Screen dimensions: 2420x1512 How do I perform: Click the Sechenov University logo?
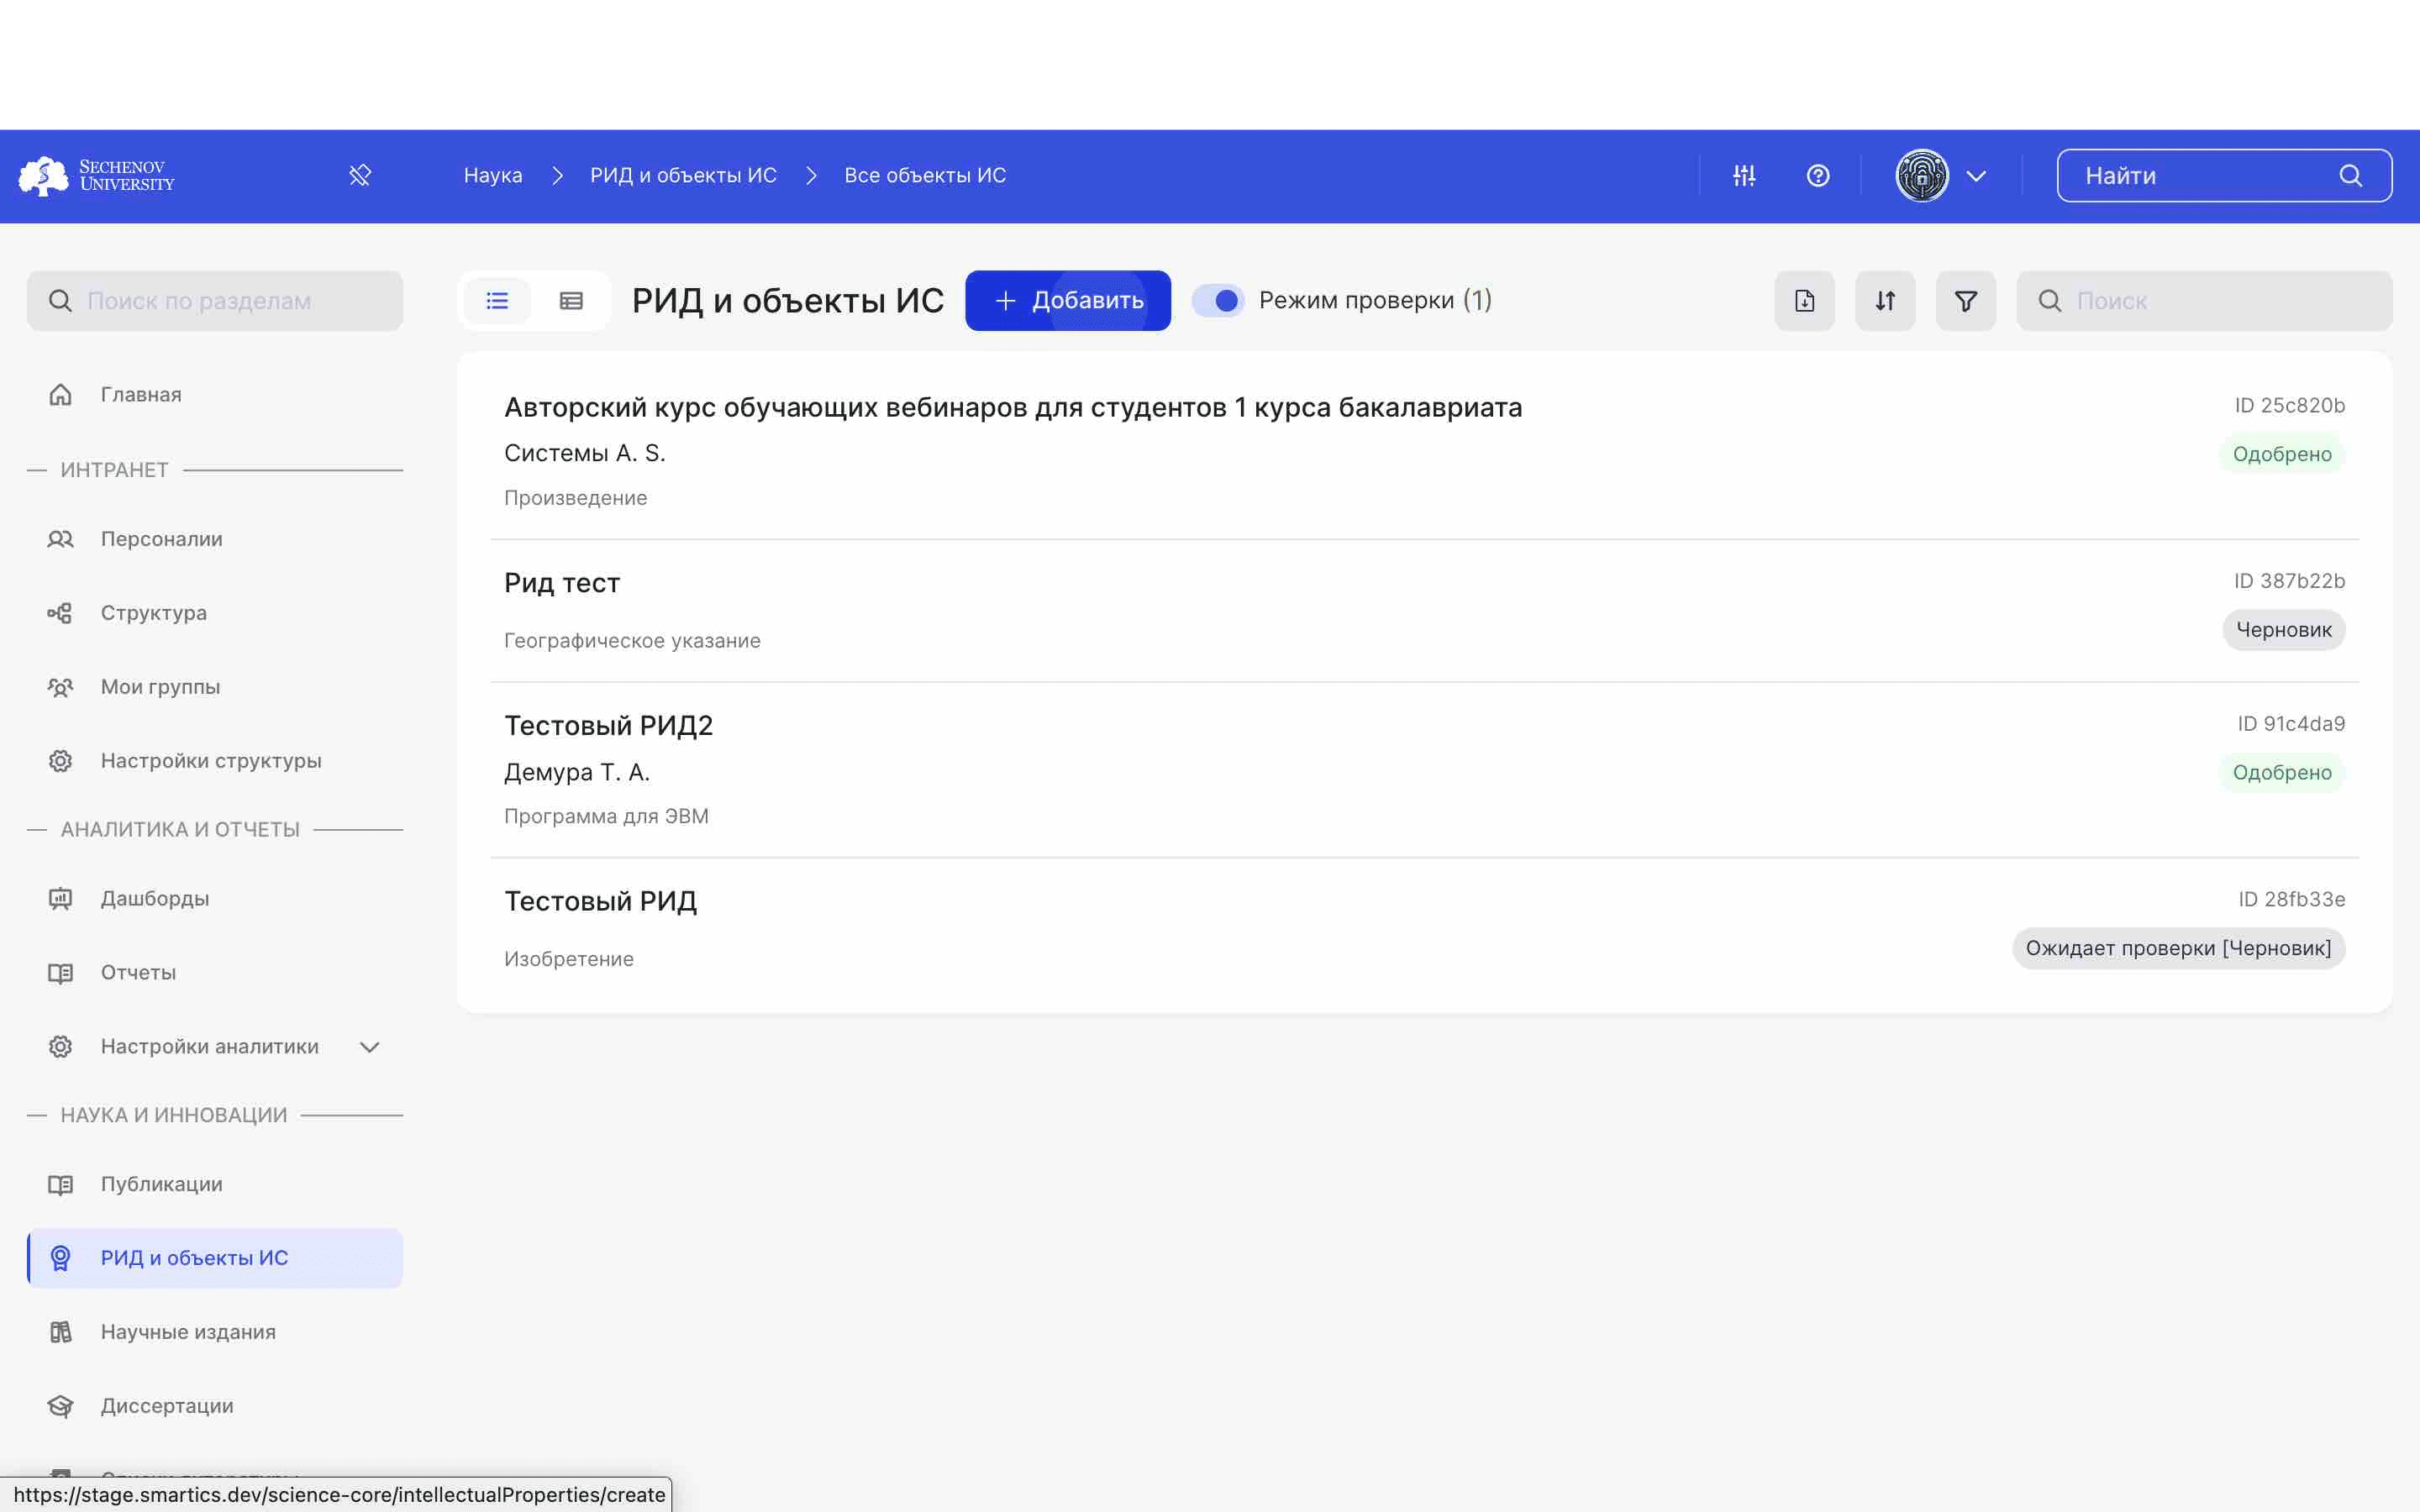pyautogui.click(x=96, y=175)
